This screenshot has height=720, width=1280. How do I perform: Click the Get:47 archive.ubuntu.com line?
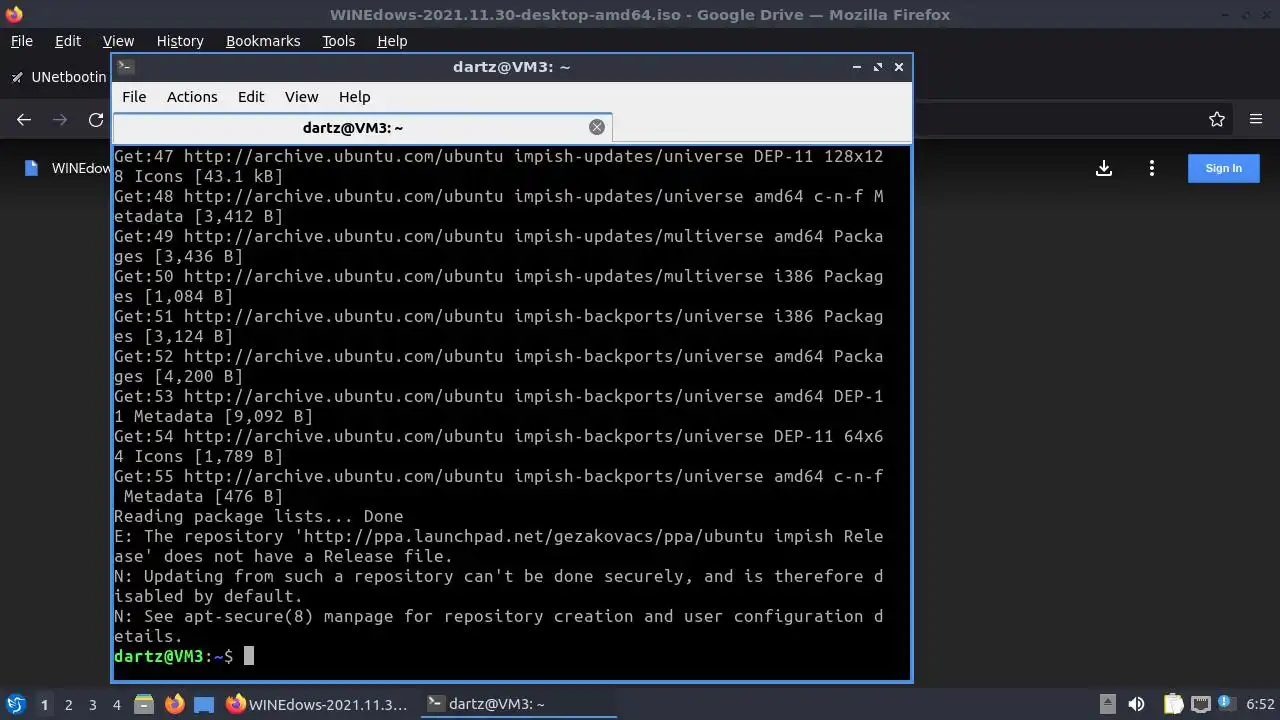[x=498, y=166]
